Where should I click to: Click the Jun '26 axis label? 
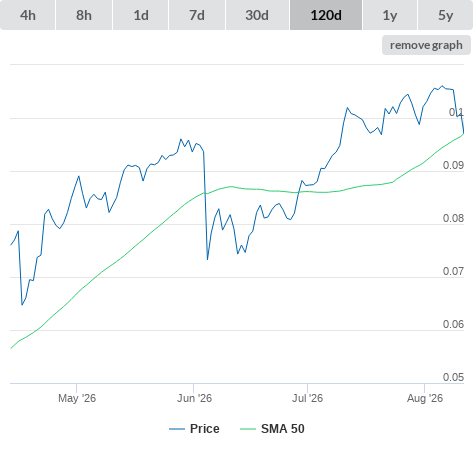(194, 398)
